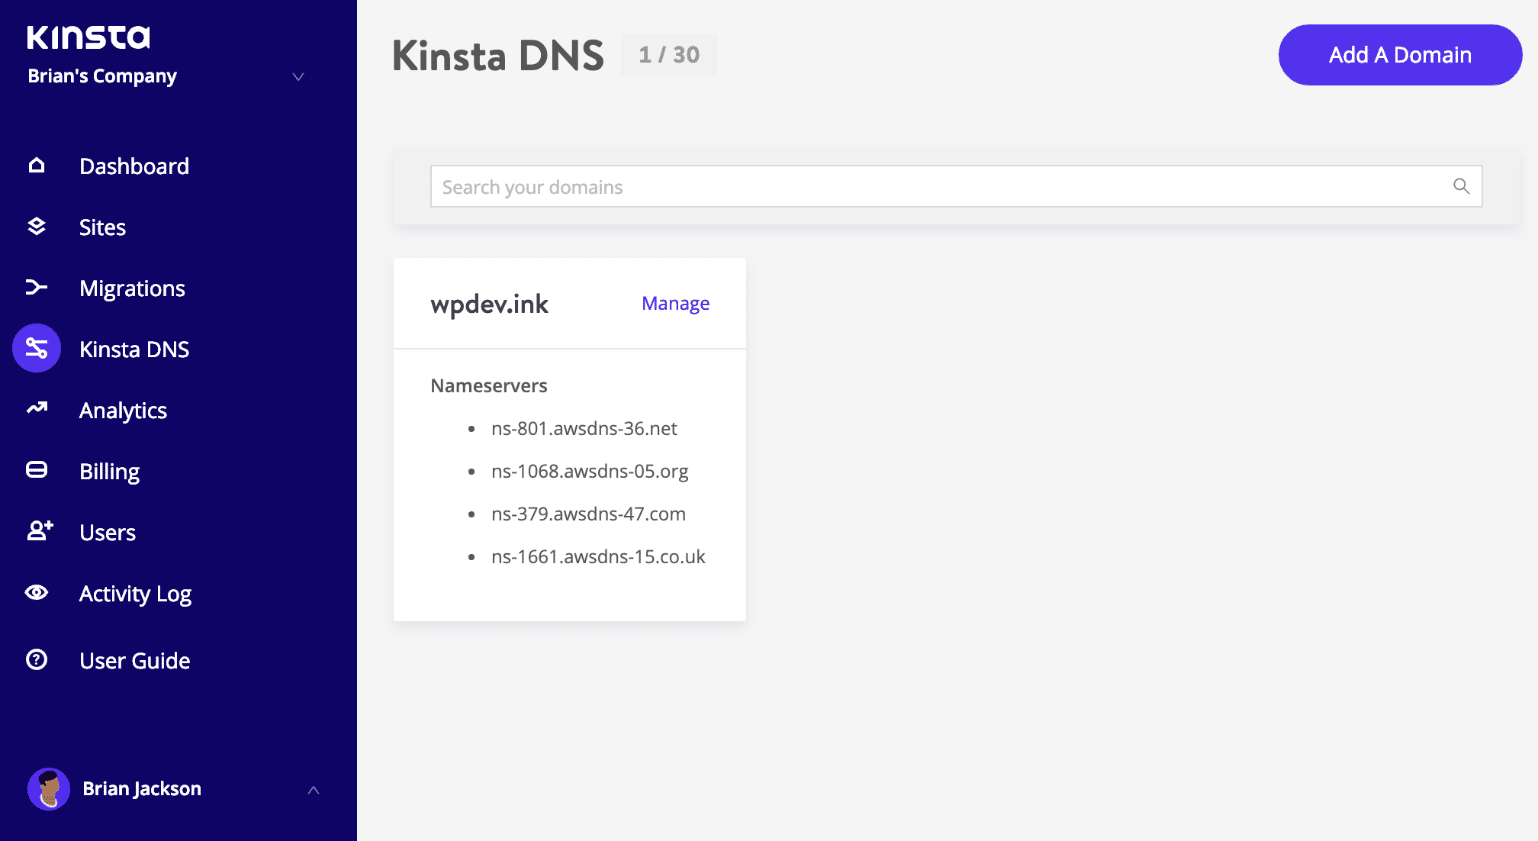This screenshot has height=841, width=1538.
Task: Open the Analytics menu item
Action: (123, 410)
